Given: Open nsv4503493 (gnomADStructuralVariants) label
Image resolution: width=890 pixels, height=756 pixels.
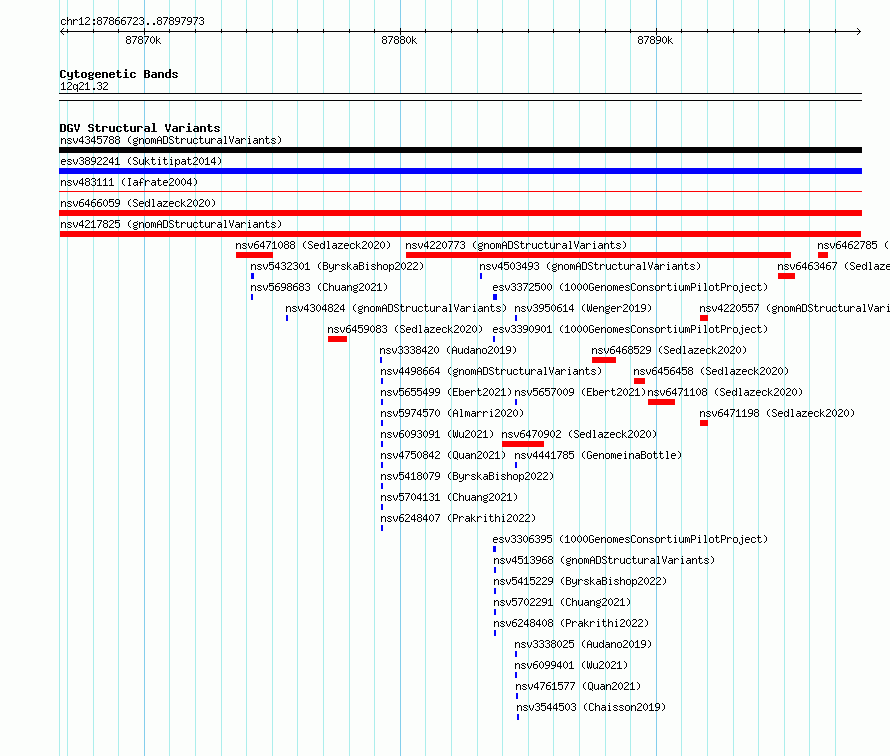Looking at the screenshot, I should [590, 266].
